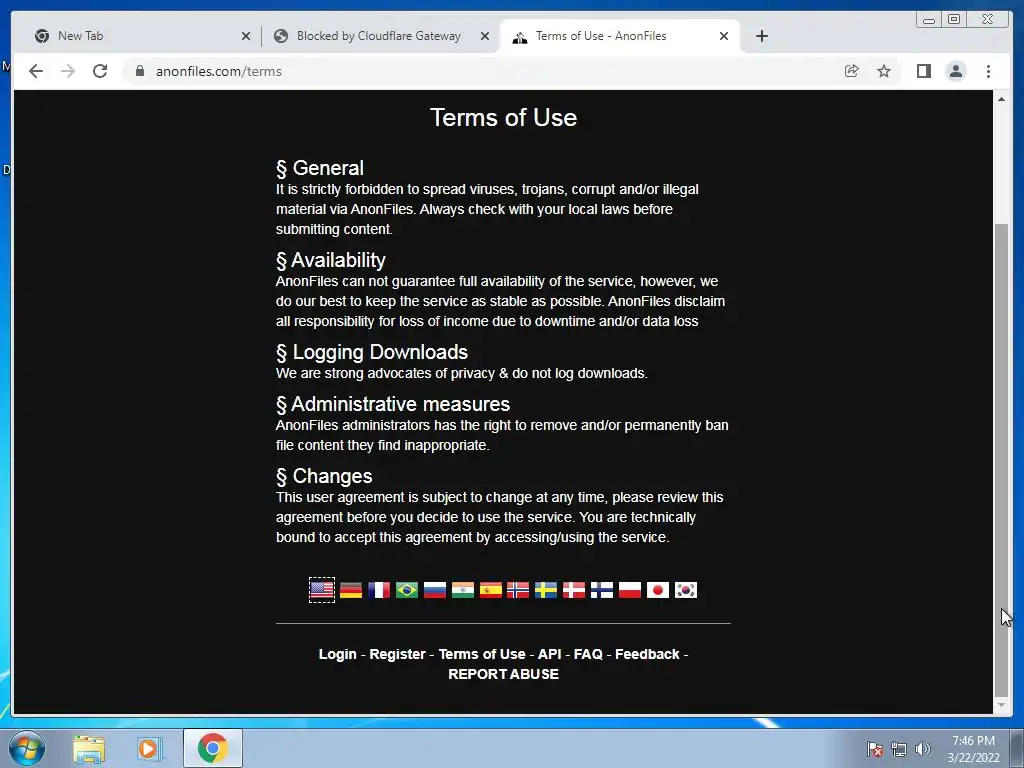Viewport: 1024px width, 768px height.
Task: Open a new browser tab
Action: (x=761, y=36)
